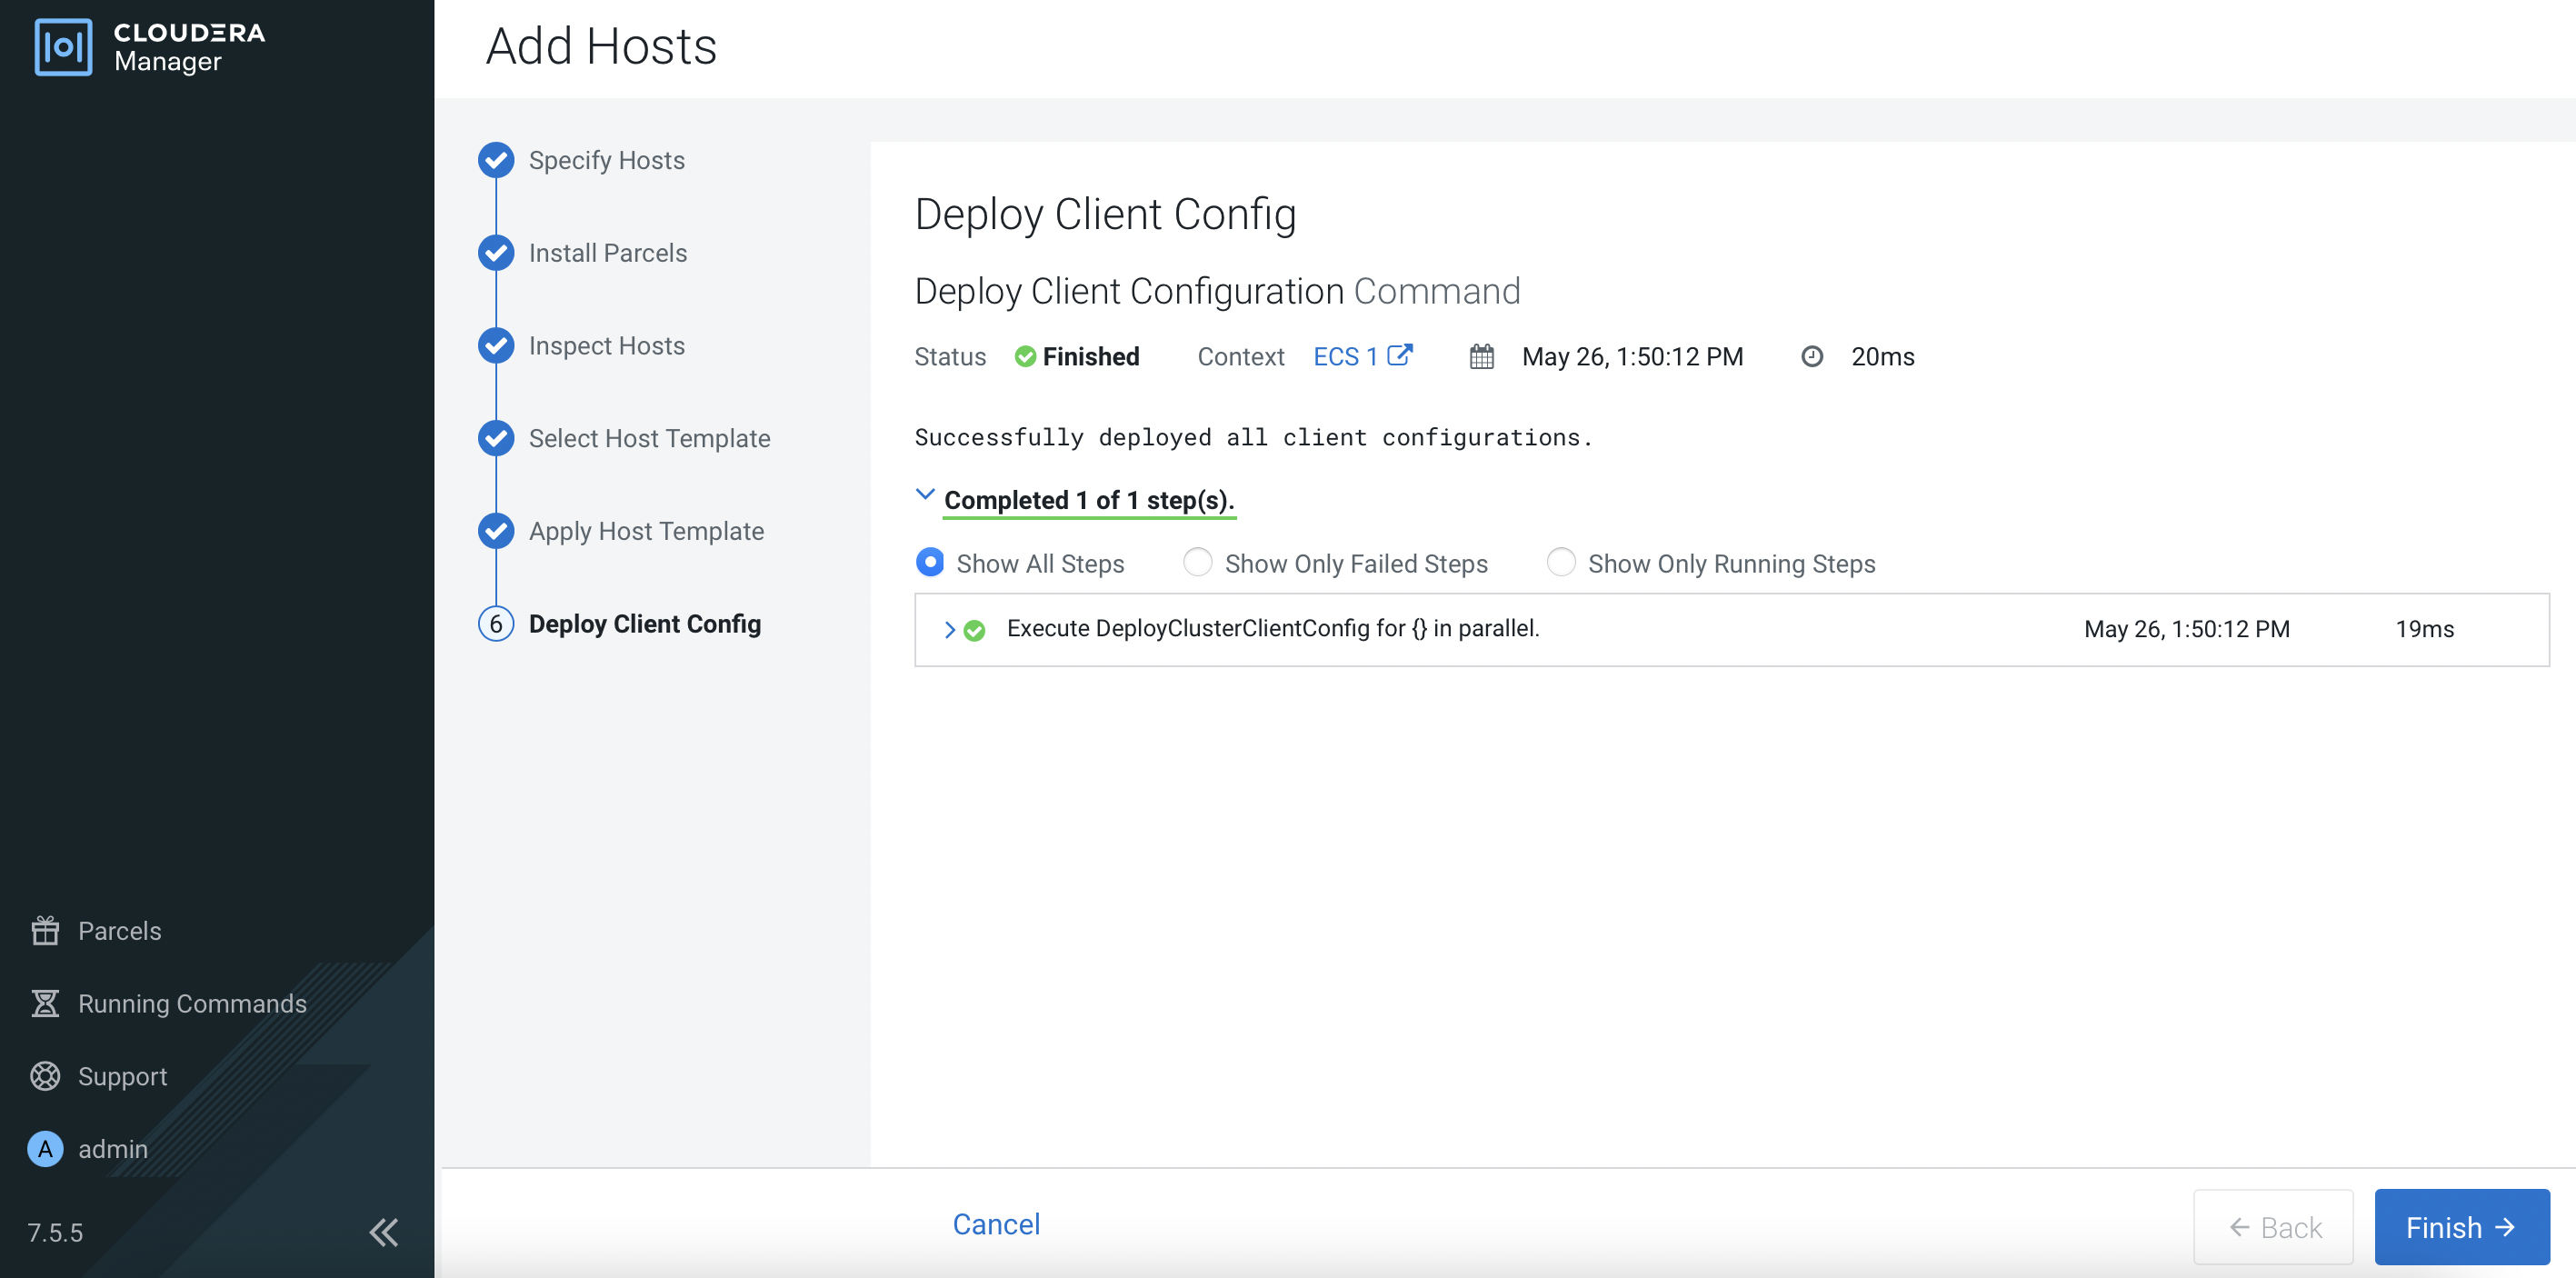Select the Show All Steps radio button
Image resolution: width=2576 pixels, height=1278 pixels.
930,563
